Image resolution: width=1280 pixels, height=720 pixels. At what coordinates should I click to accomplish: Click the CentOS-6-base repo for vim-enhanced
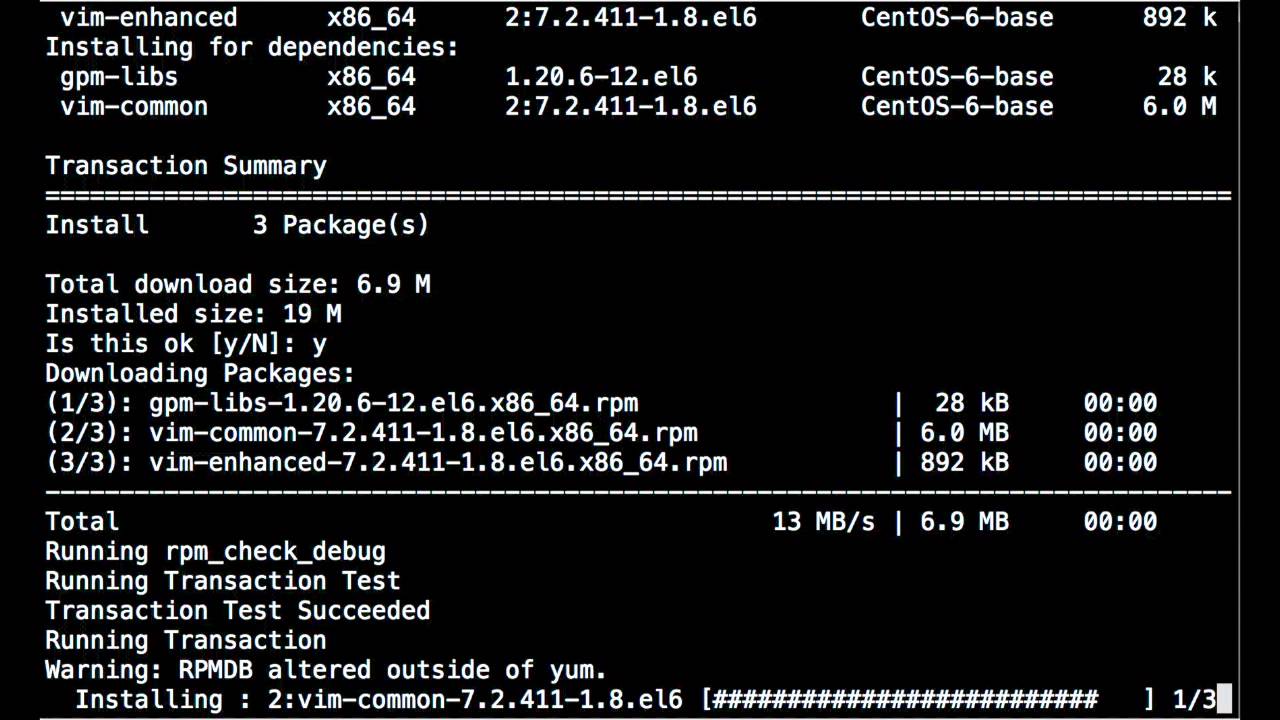coord(956,17)
